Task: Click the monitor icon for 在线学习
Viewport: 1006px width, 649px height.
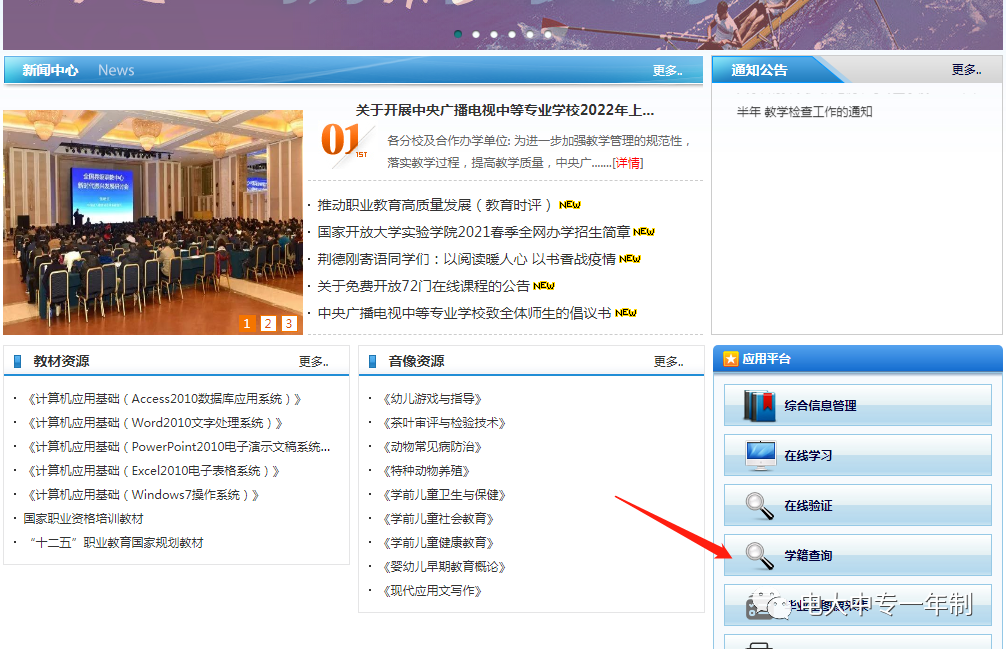Action: coord(760,456)
